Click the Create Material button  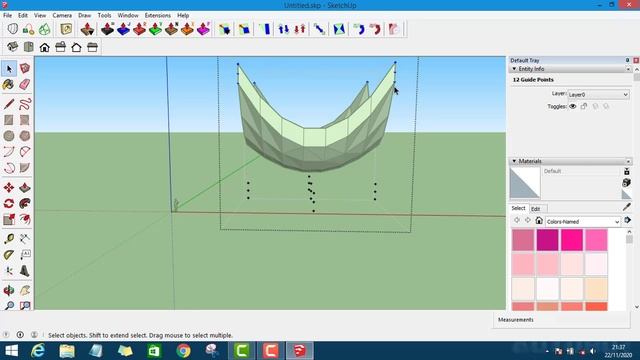(627, 182)
